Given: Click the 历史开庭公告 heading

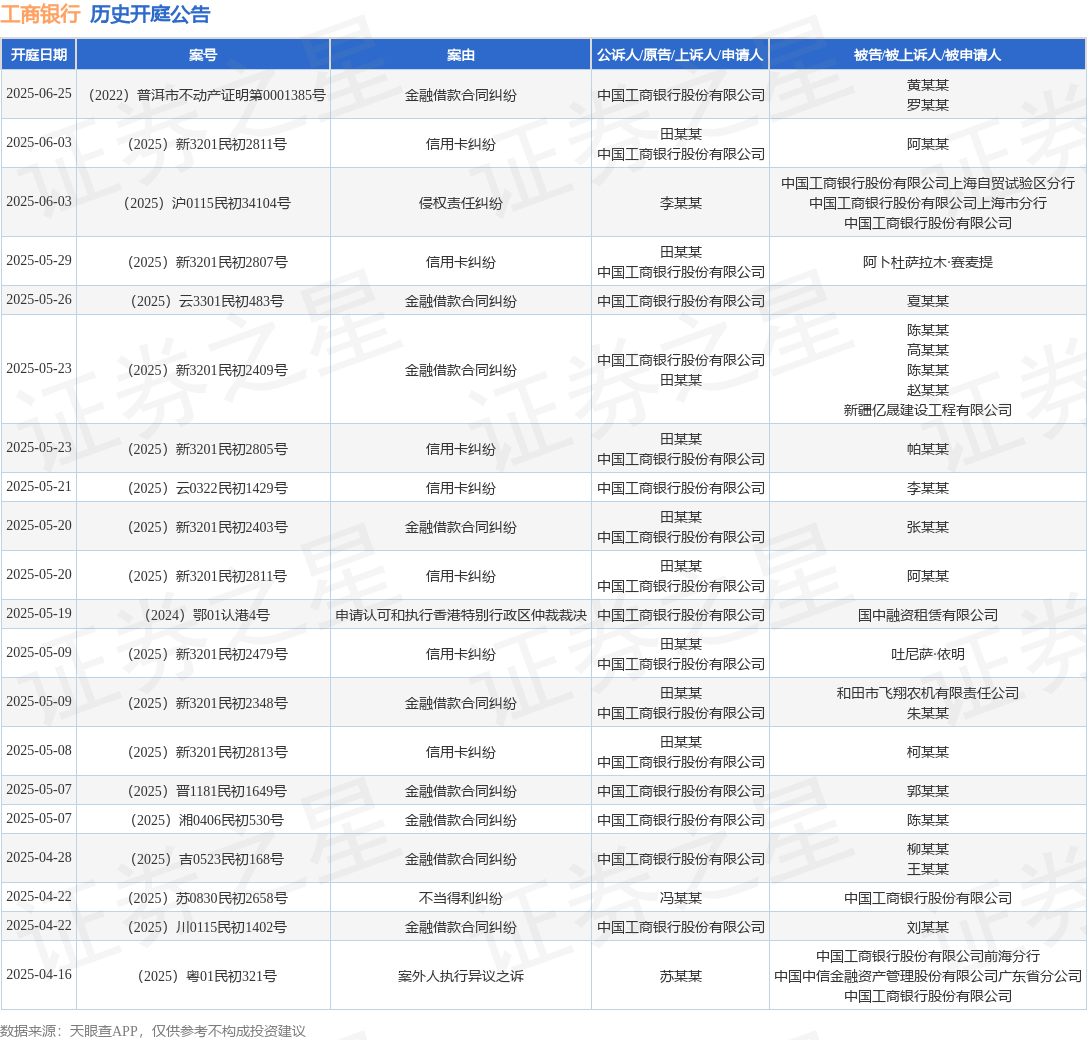Looking at the screenshot, I should (150, 14).
